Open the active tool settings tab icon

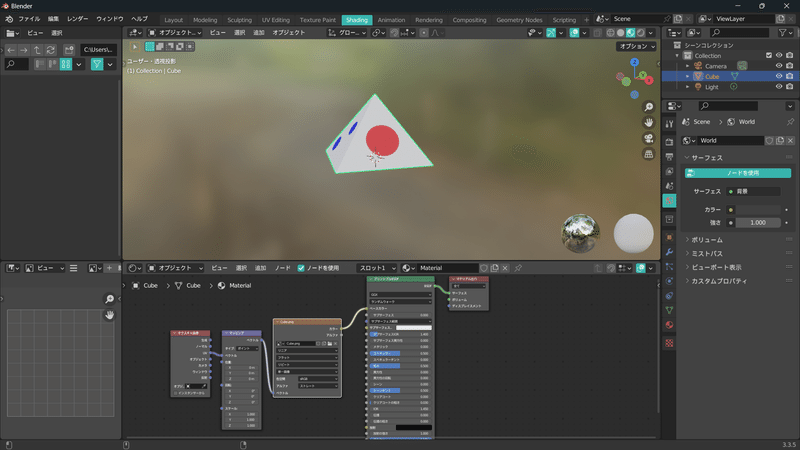click(x=669, y=124)
